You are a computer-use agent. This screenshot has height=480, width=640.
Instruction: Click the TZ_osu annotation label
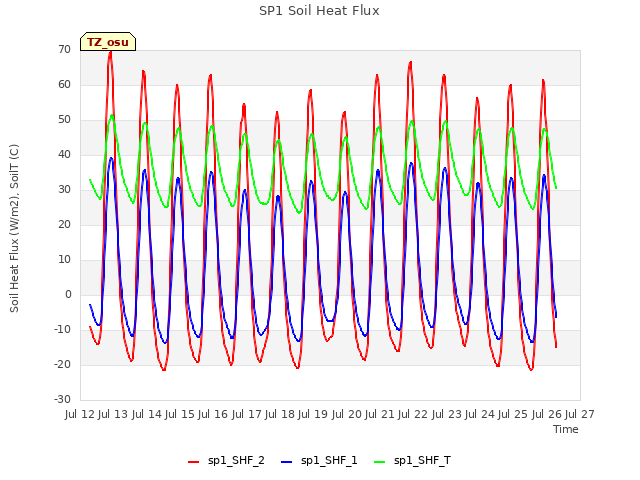pos(108,42)
